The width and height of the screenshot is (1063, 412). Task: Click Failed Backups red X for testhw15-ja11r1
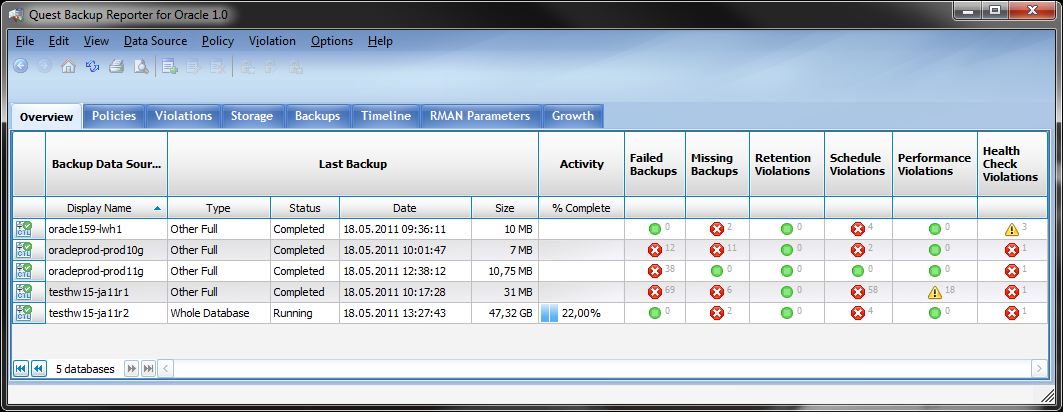[654, 292]
